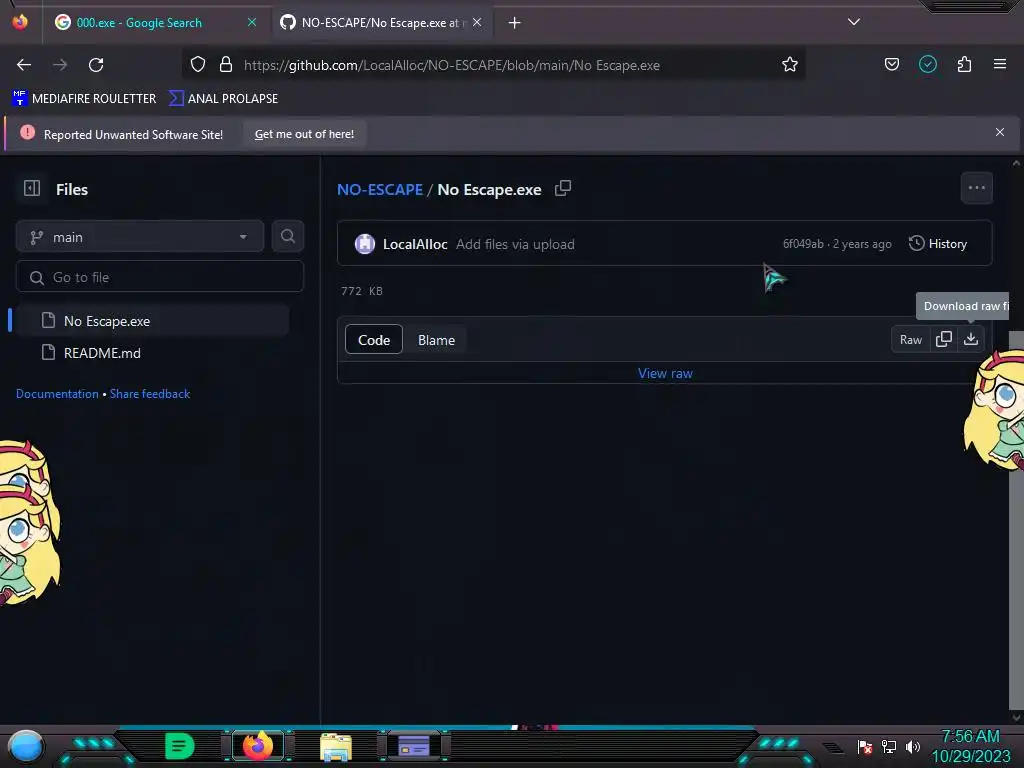
Task: Click the 772 KB file size text
Action: coord(362,291)
